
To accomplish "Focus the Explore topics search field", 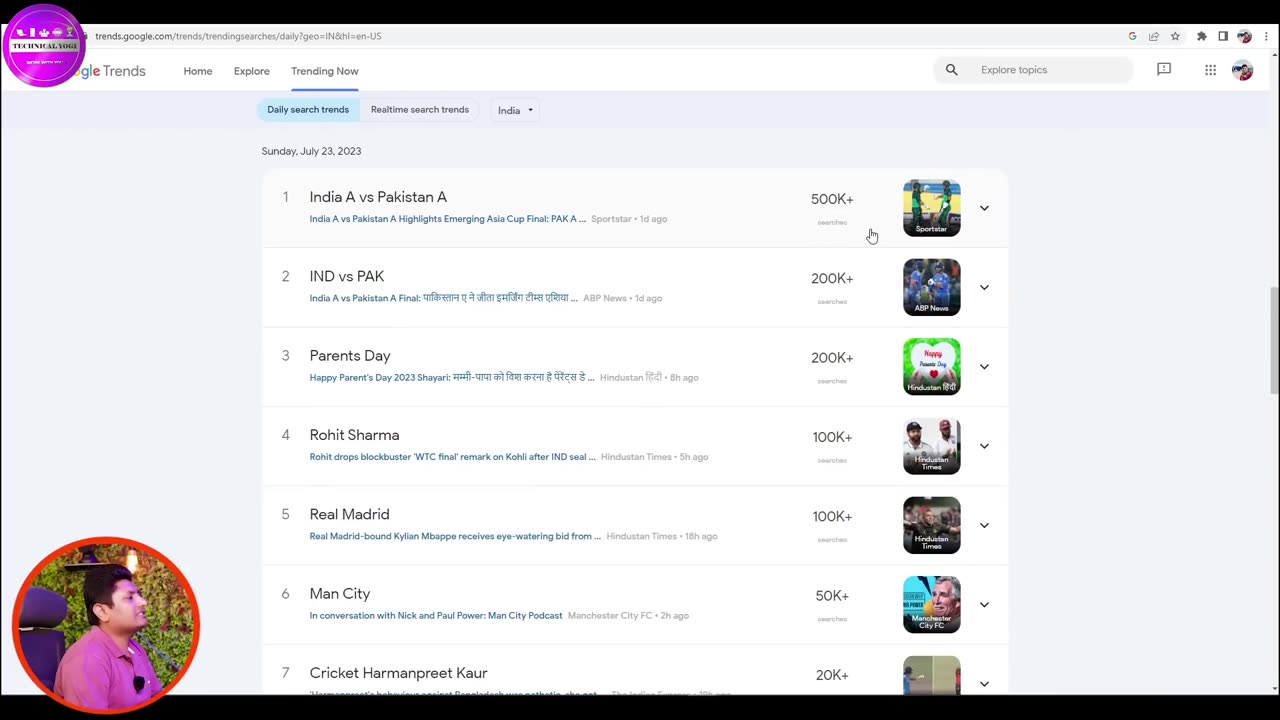I will (x=1033, y=70).
